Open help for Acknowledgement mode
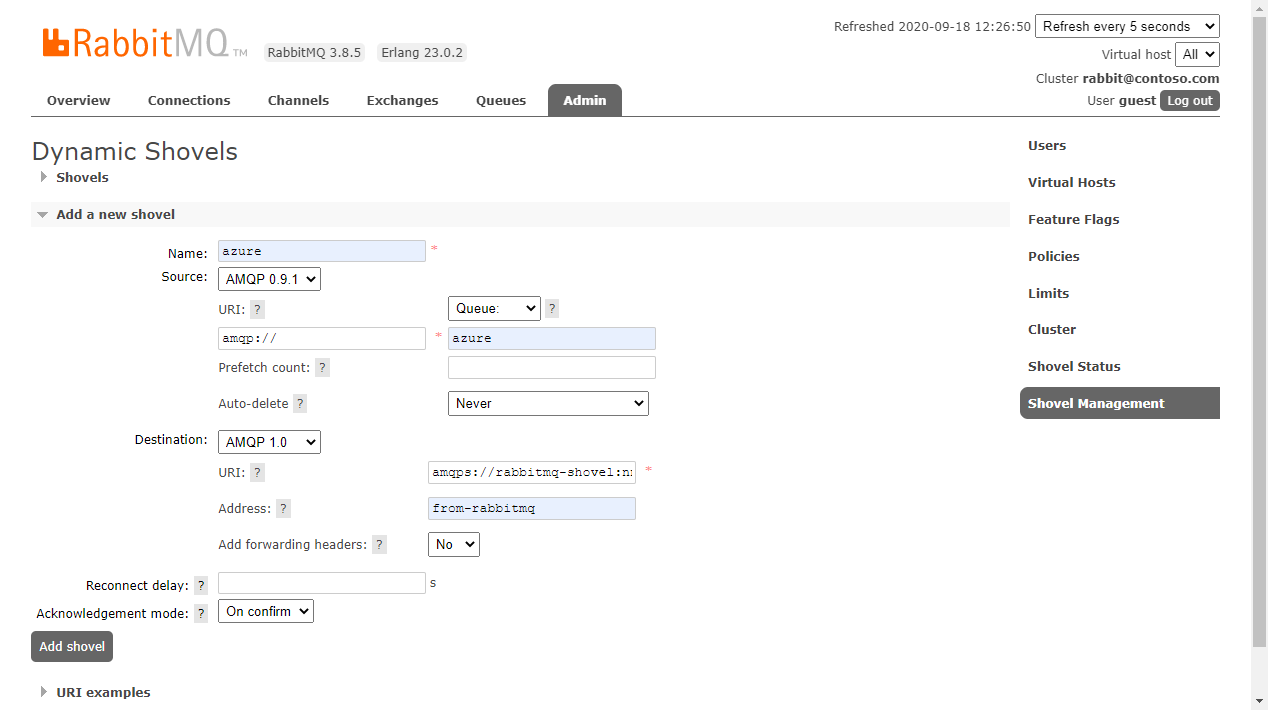Screen dimensions: 1268x710 [201, 613]
